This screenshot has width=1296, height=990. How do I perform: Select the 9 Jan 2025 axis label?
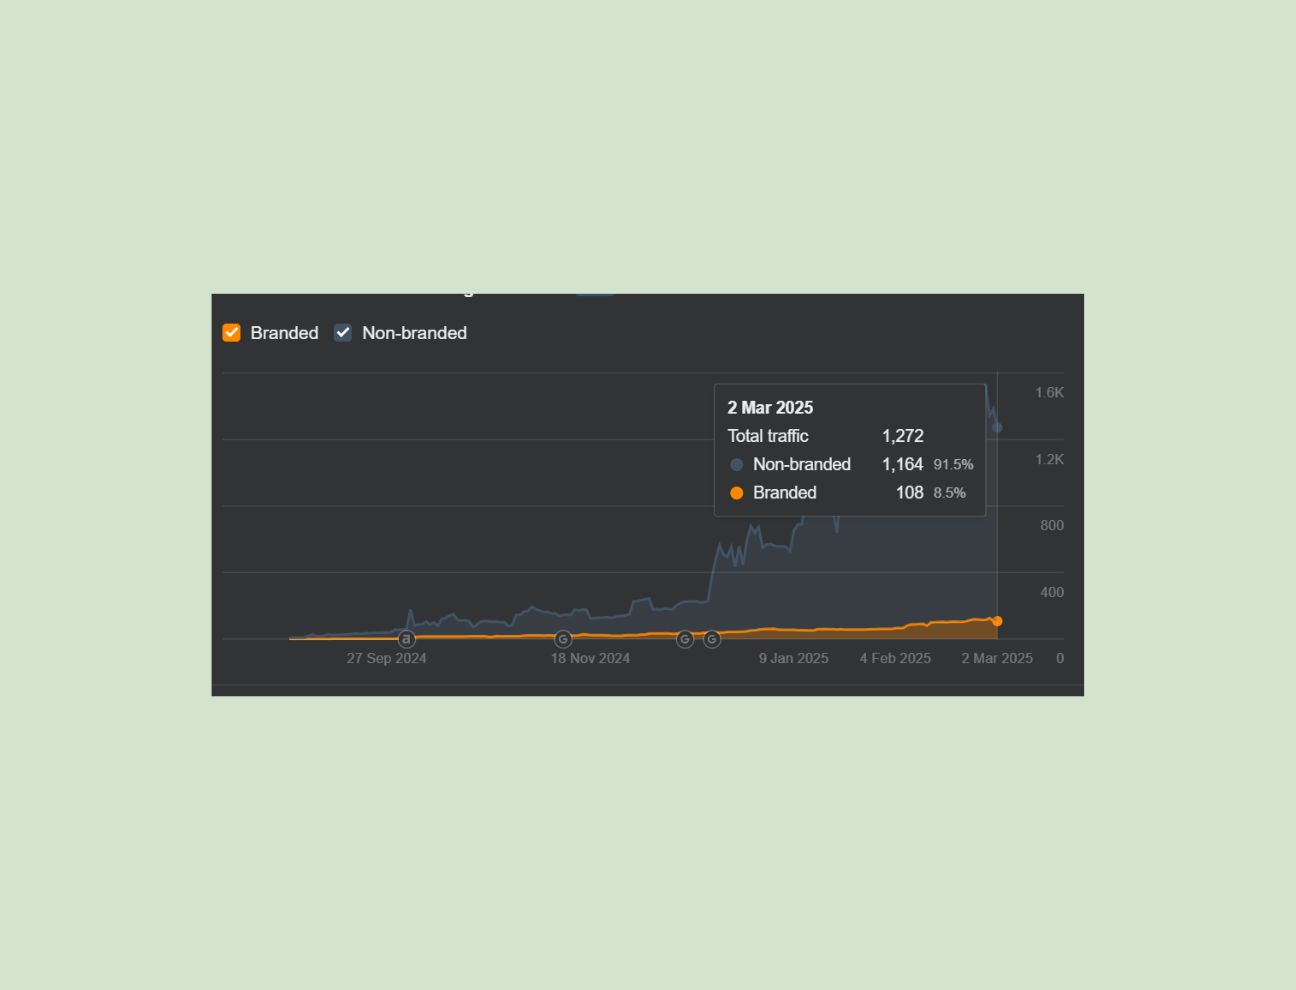[x=793, y=658]
